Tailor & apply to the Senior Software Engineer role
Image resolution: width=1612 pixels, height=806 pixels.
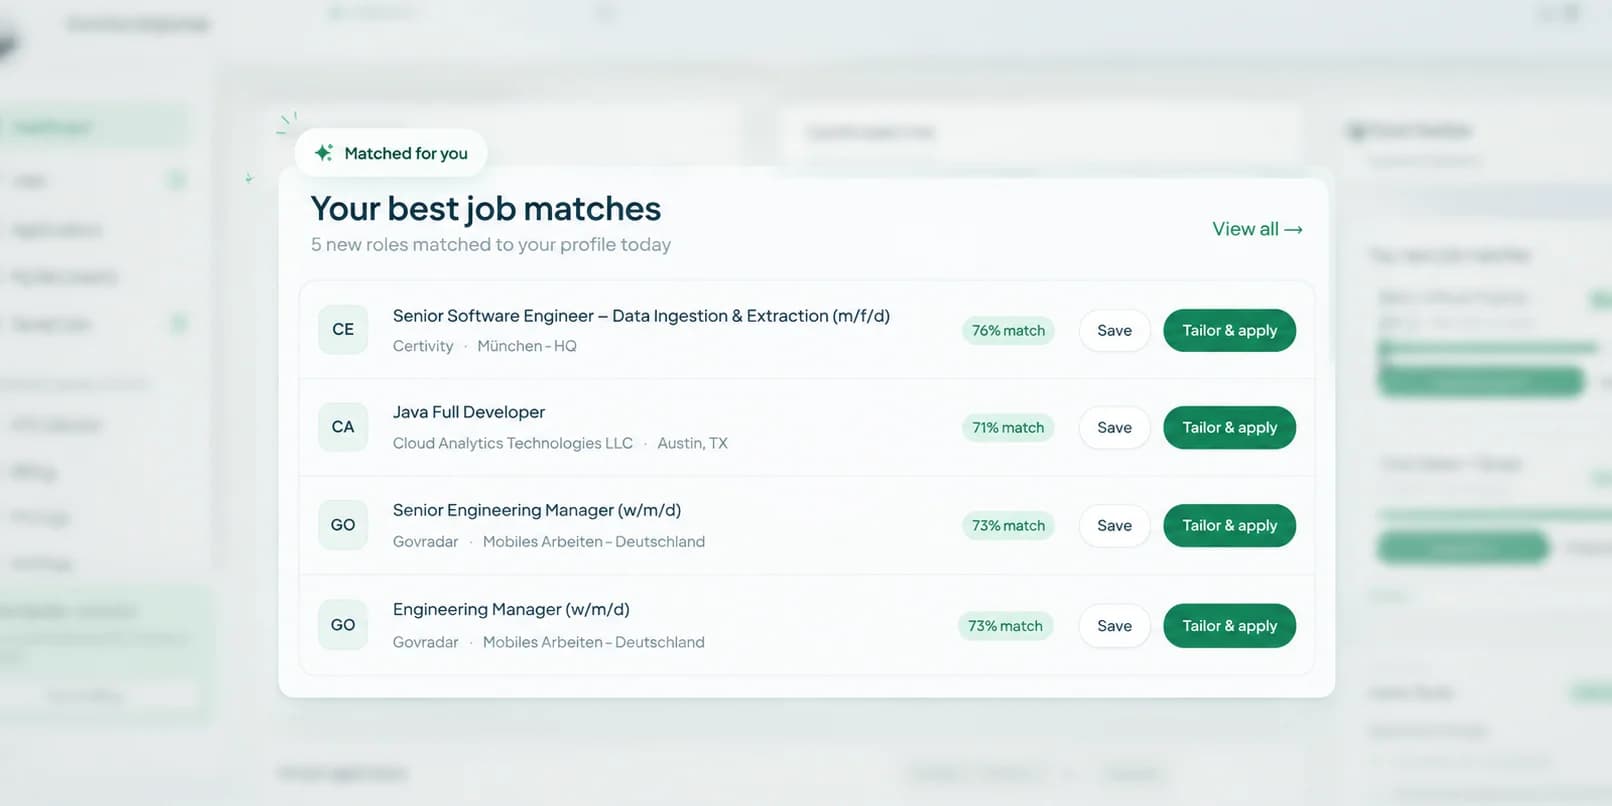click(1229, 331)
